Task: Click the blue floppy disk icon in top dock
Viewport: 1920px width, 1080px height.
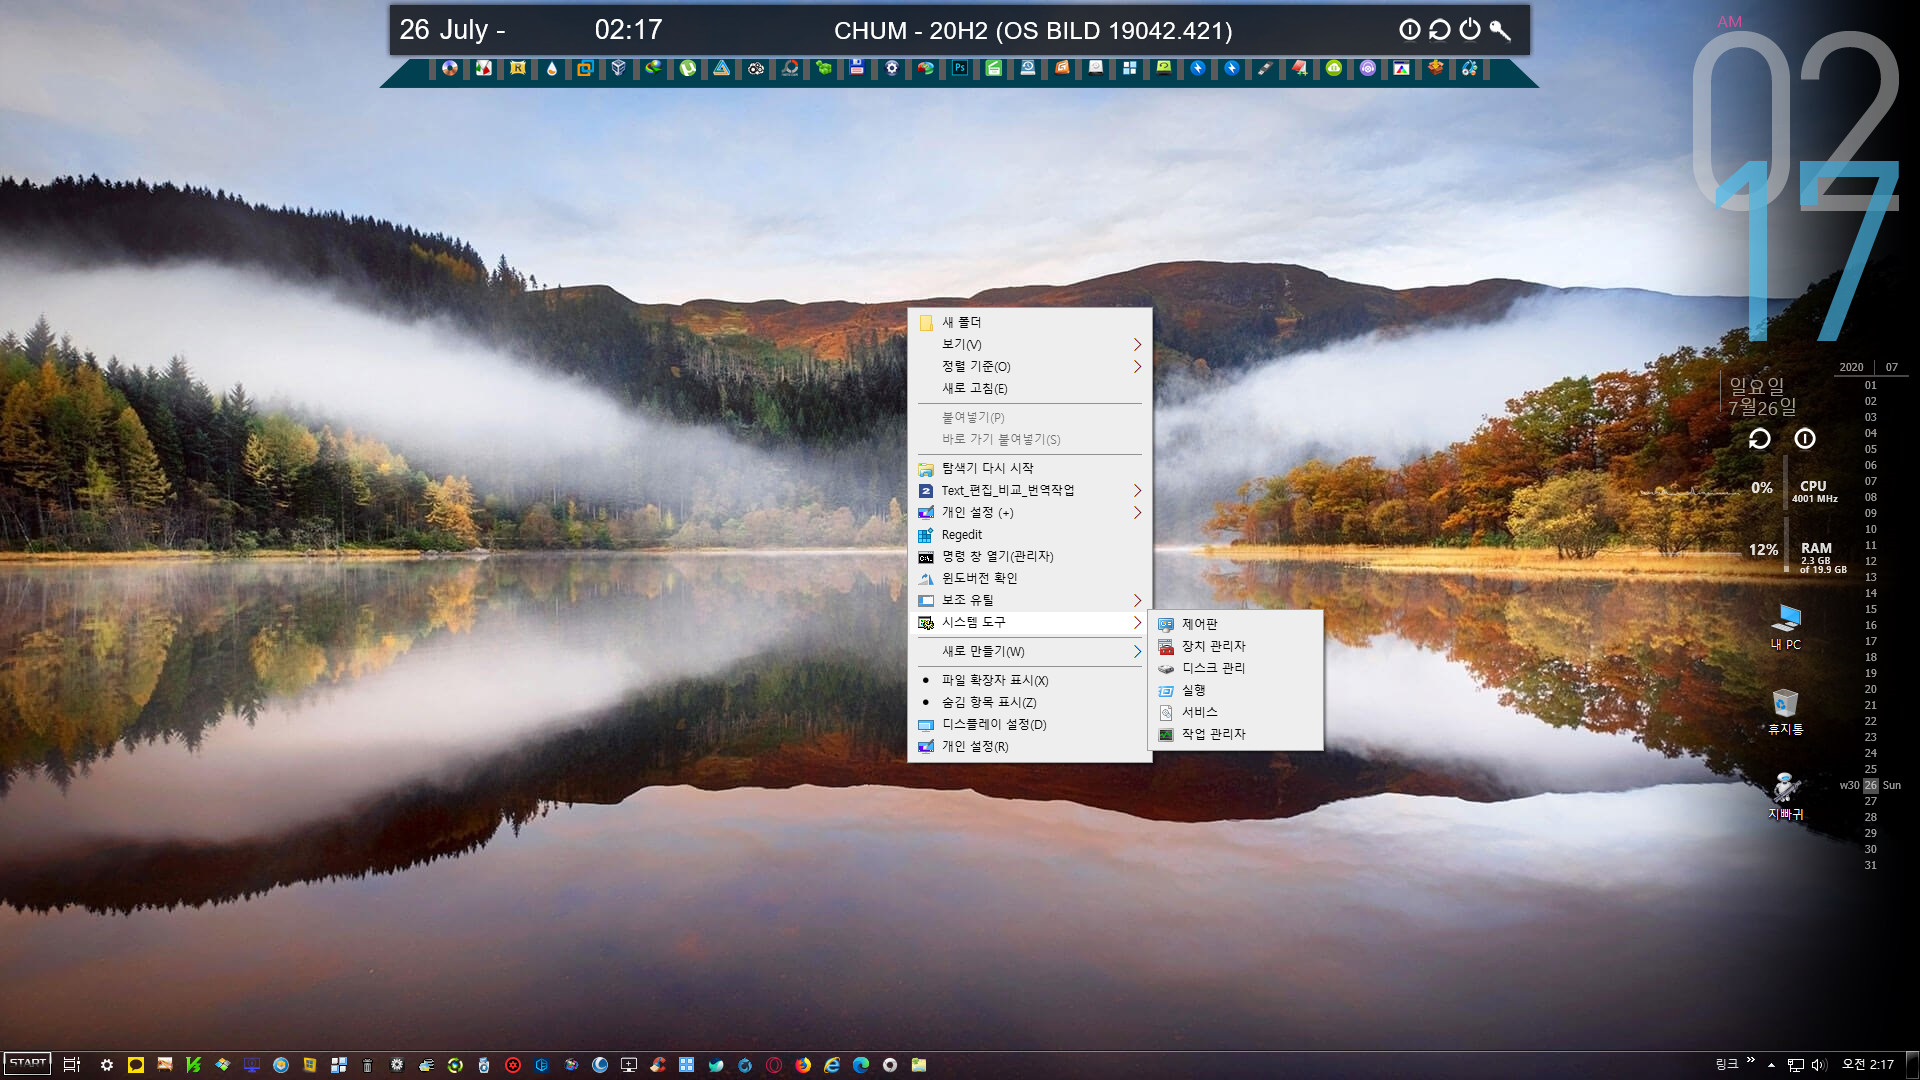Action: [x=857, y=68]
